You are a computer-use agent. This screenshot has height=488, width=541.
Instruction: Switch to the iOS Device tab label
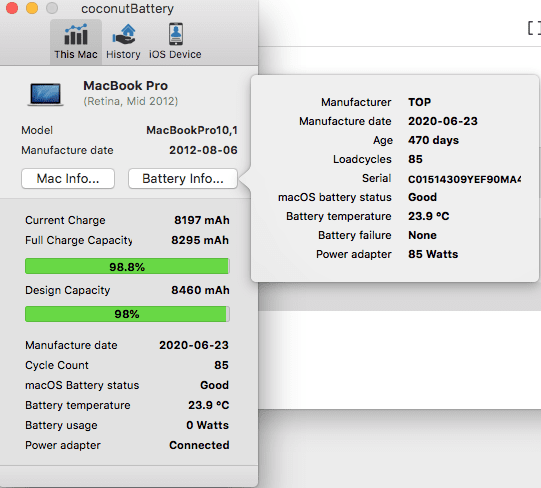click(x=175, y=55)
